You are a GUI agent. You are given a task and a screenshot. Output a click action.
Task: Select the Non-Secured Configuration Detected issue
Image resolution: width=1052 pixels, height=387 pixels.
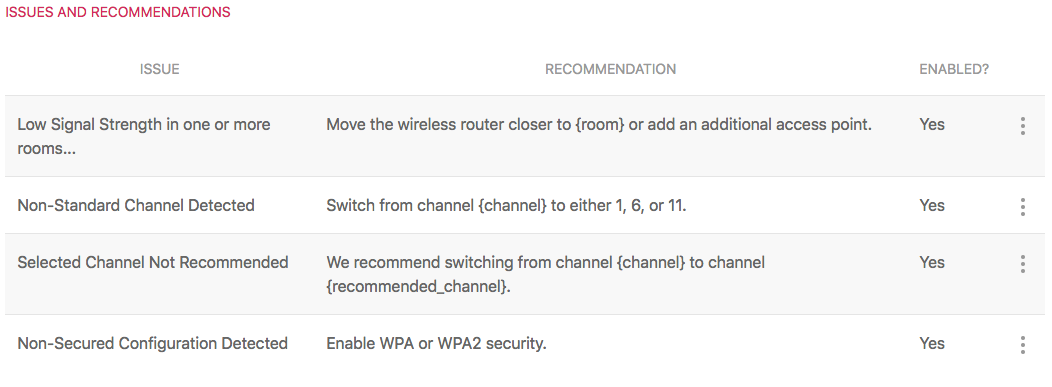click(153, 343)
